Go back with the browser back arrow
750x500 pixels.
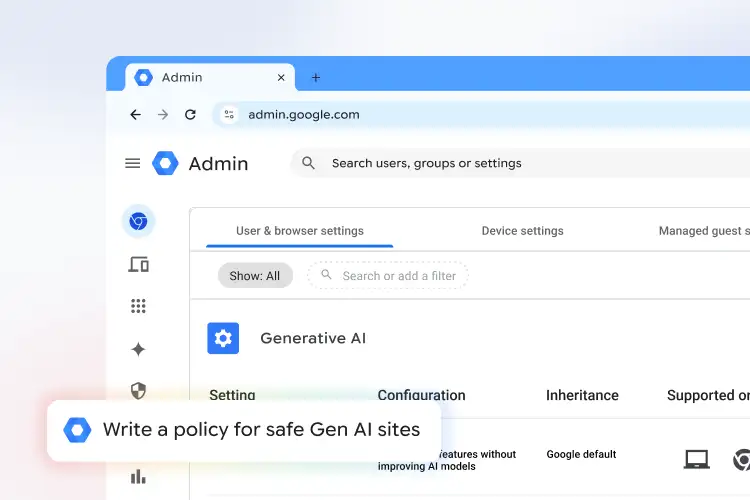(135, 115)
